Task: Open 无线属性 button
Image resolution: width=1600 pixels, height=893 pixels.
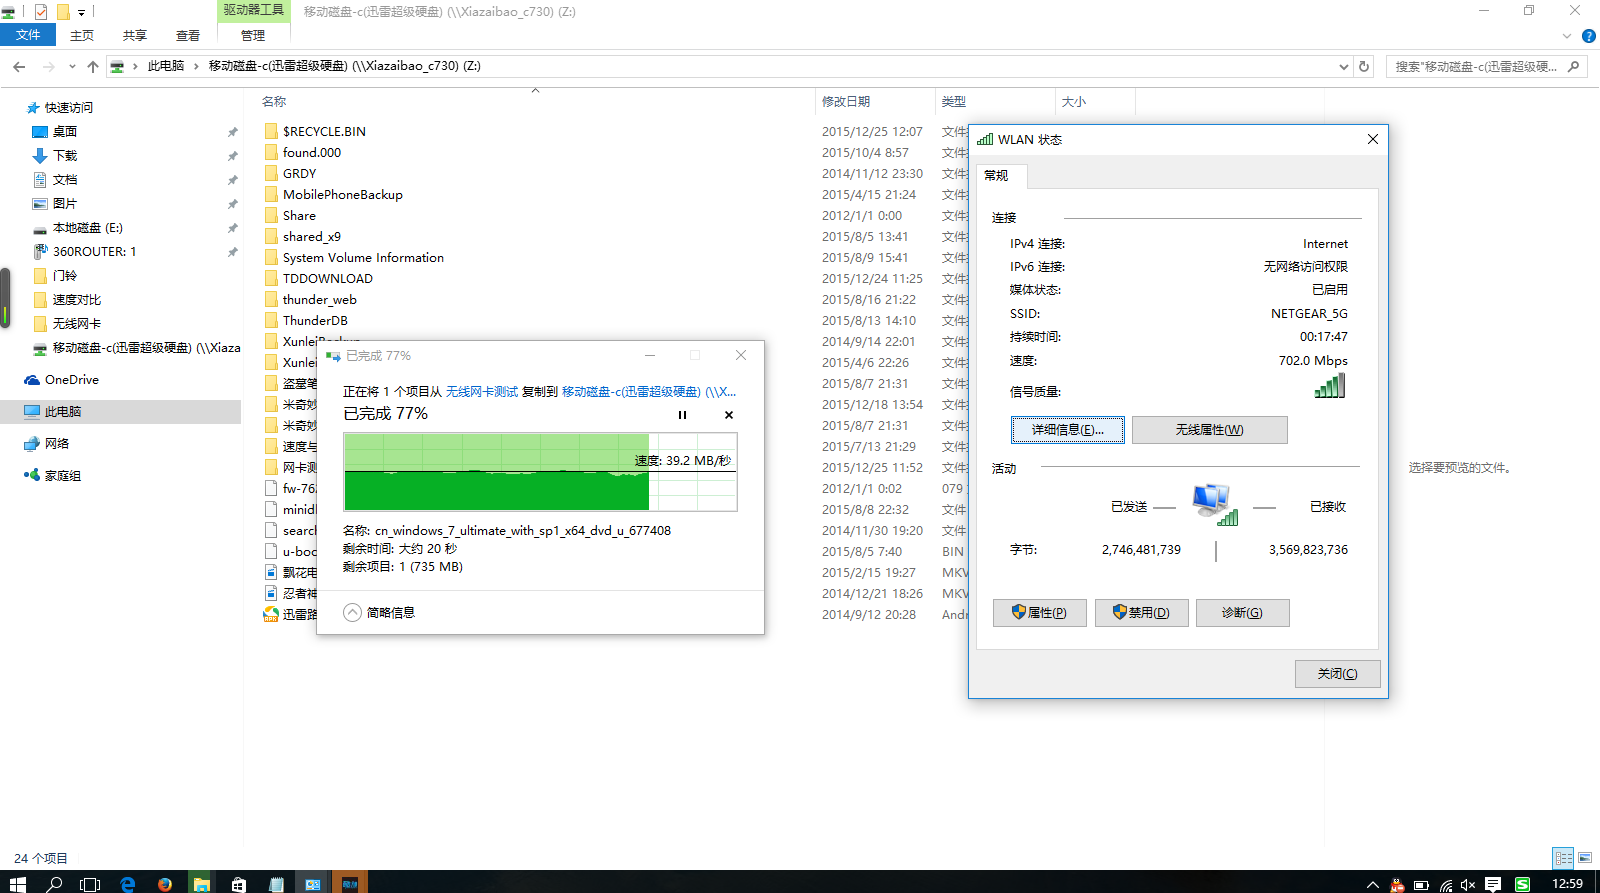Action: 1210,430
